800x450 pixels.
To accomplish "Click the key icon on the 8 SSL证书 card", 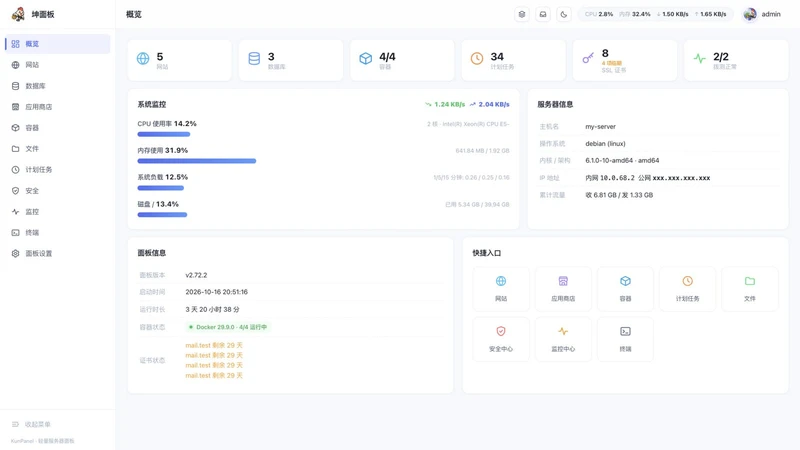I will [x=588, y=58].
